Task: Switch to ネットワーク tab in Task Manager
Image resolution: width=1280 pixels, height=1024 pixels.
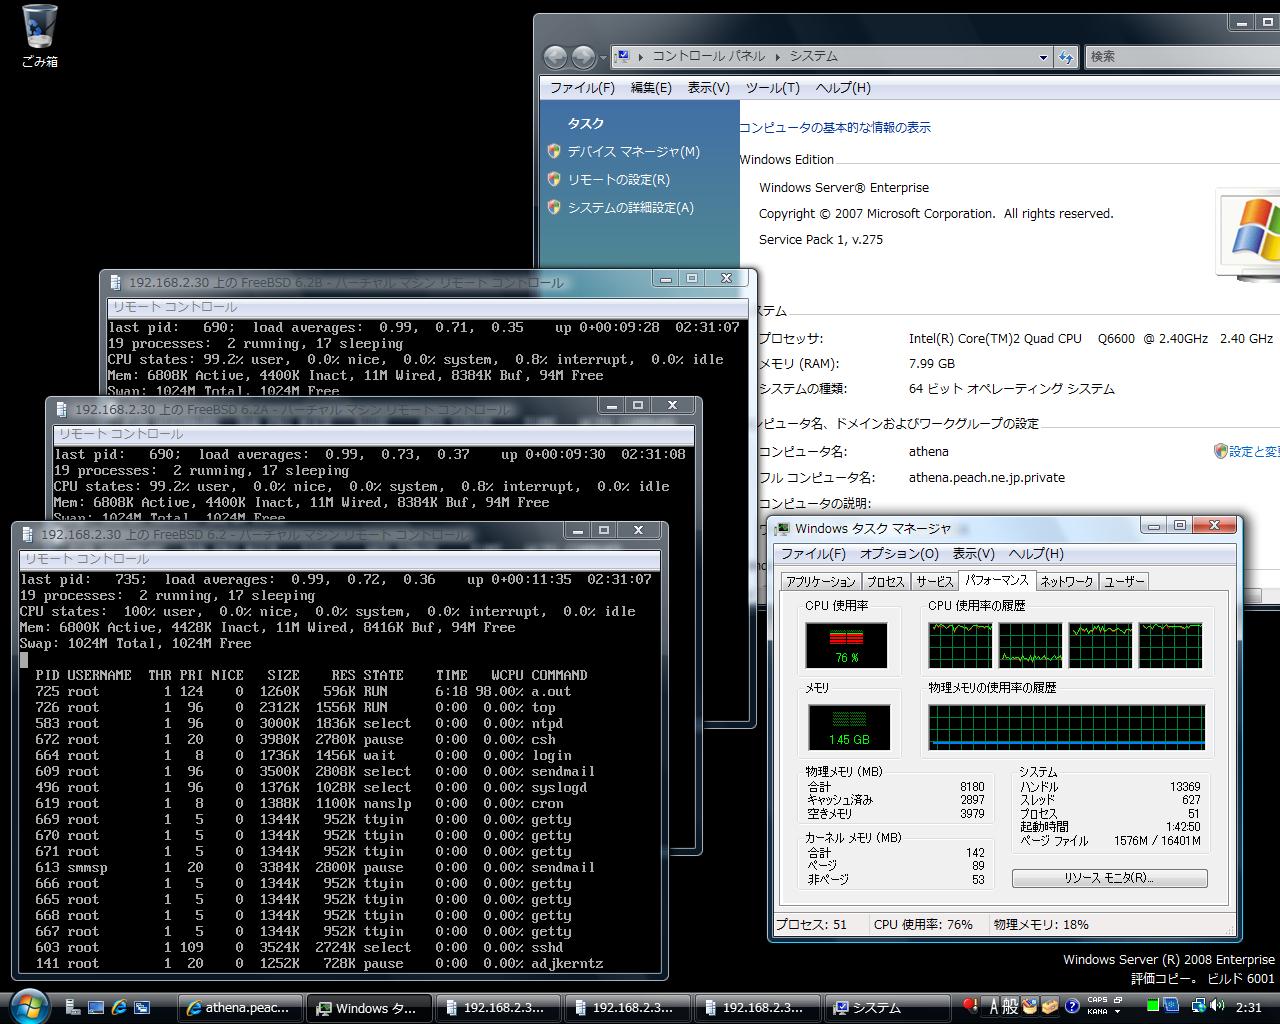Action: (1067, 581)
